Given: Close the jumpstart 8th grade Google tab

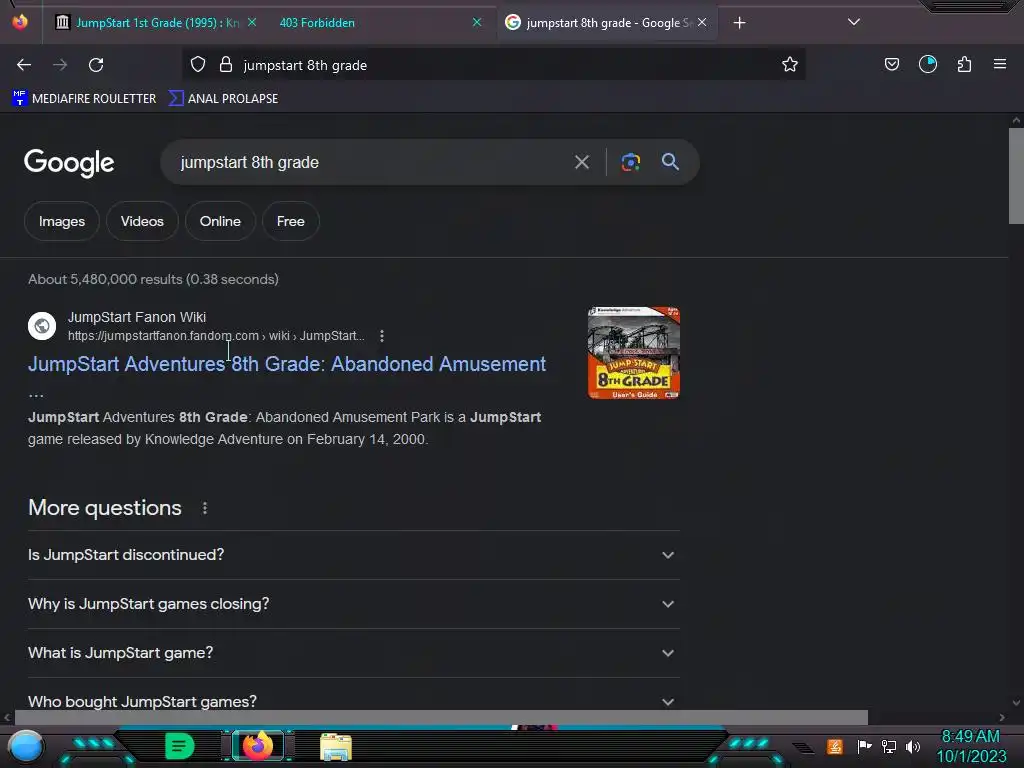Looking at the screenshot, I should (702, 22).
